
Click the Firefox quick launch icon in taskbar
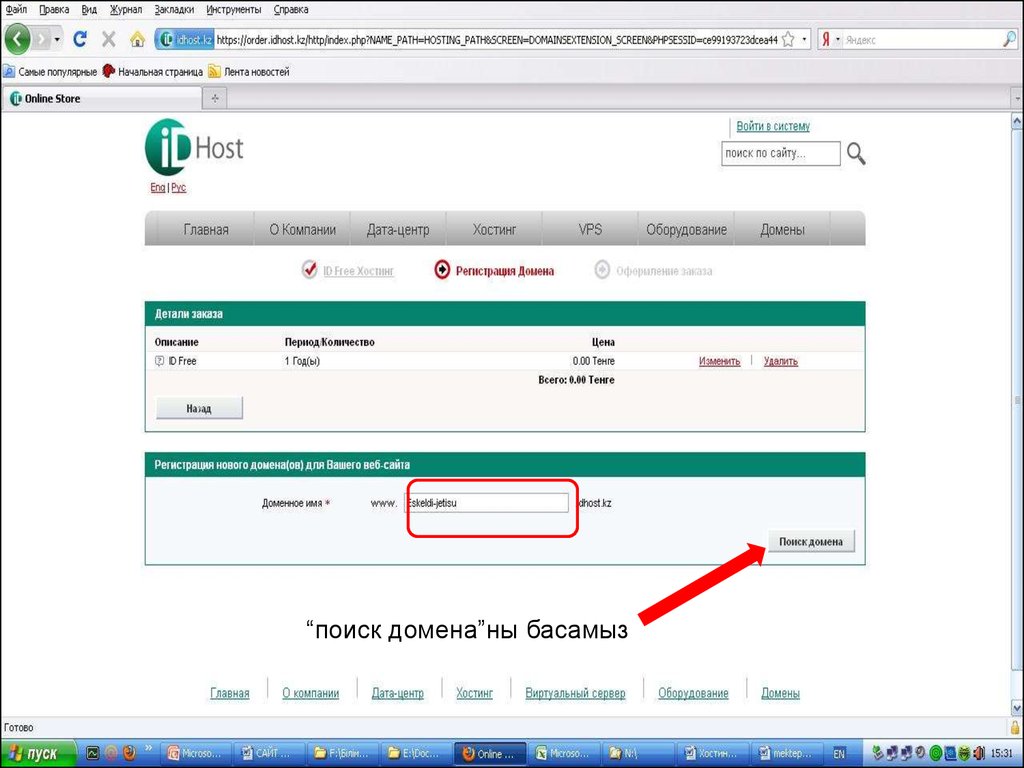point(129,753)
